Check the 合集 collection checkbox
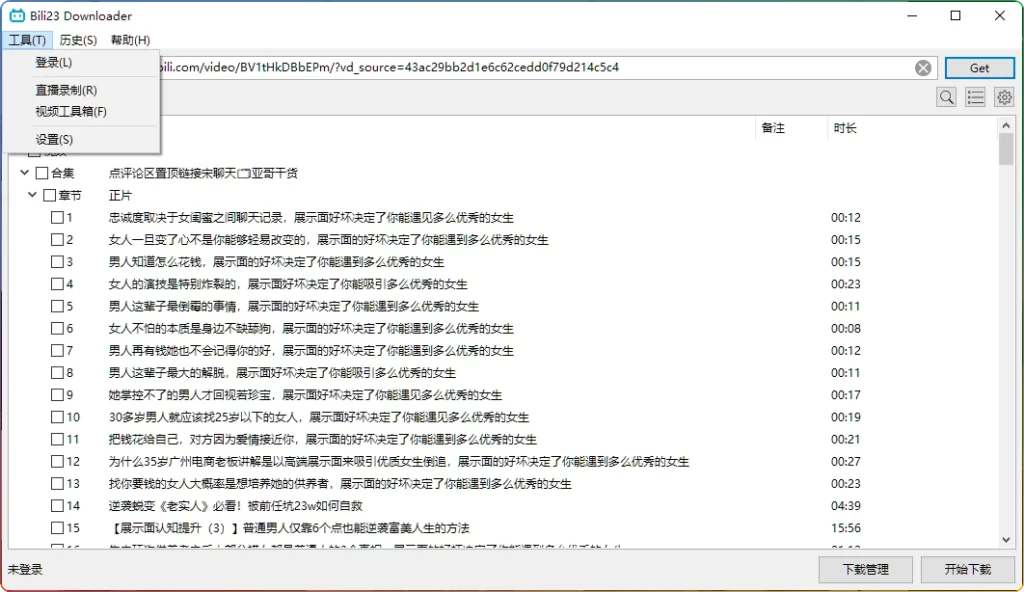1024x592 pixels. (40, 170)
